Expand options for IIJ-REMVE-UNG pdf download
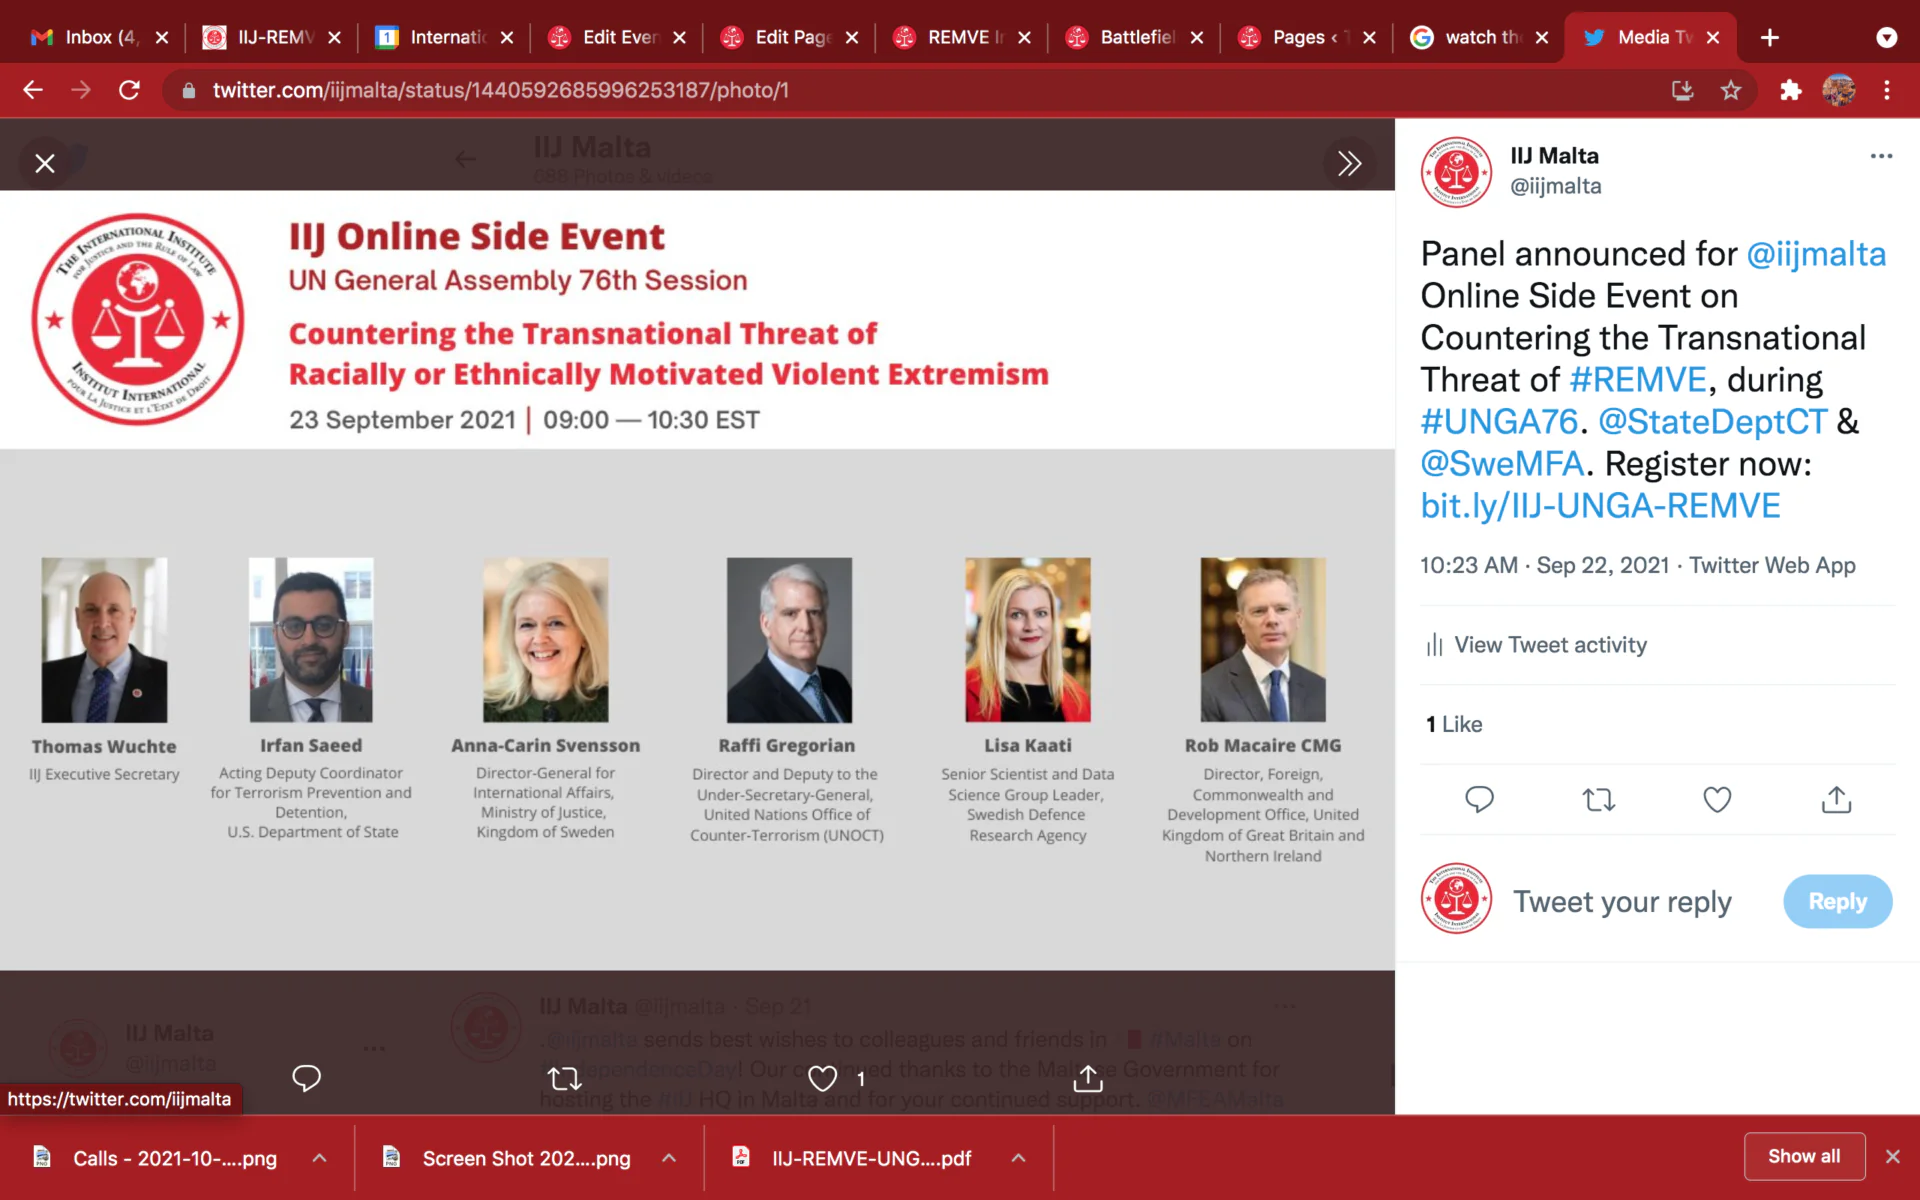Image resolution: width=1920 pixels, height=1200 pixels. point(1018,1158)
